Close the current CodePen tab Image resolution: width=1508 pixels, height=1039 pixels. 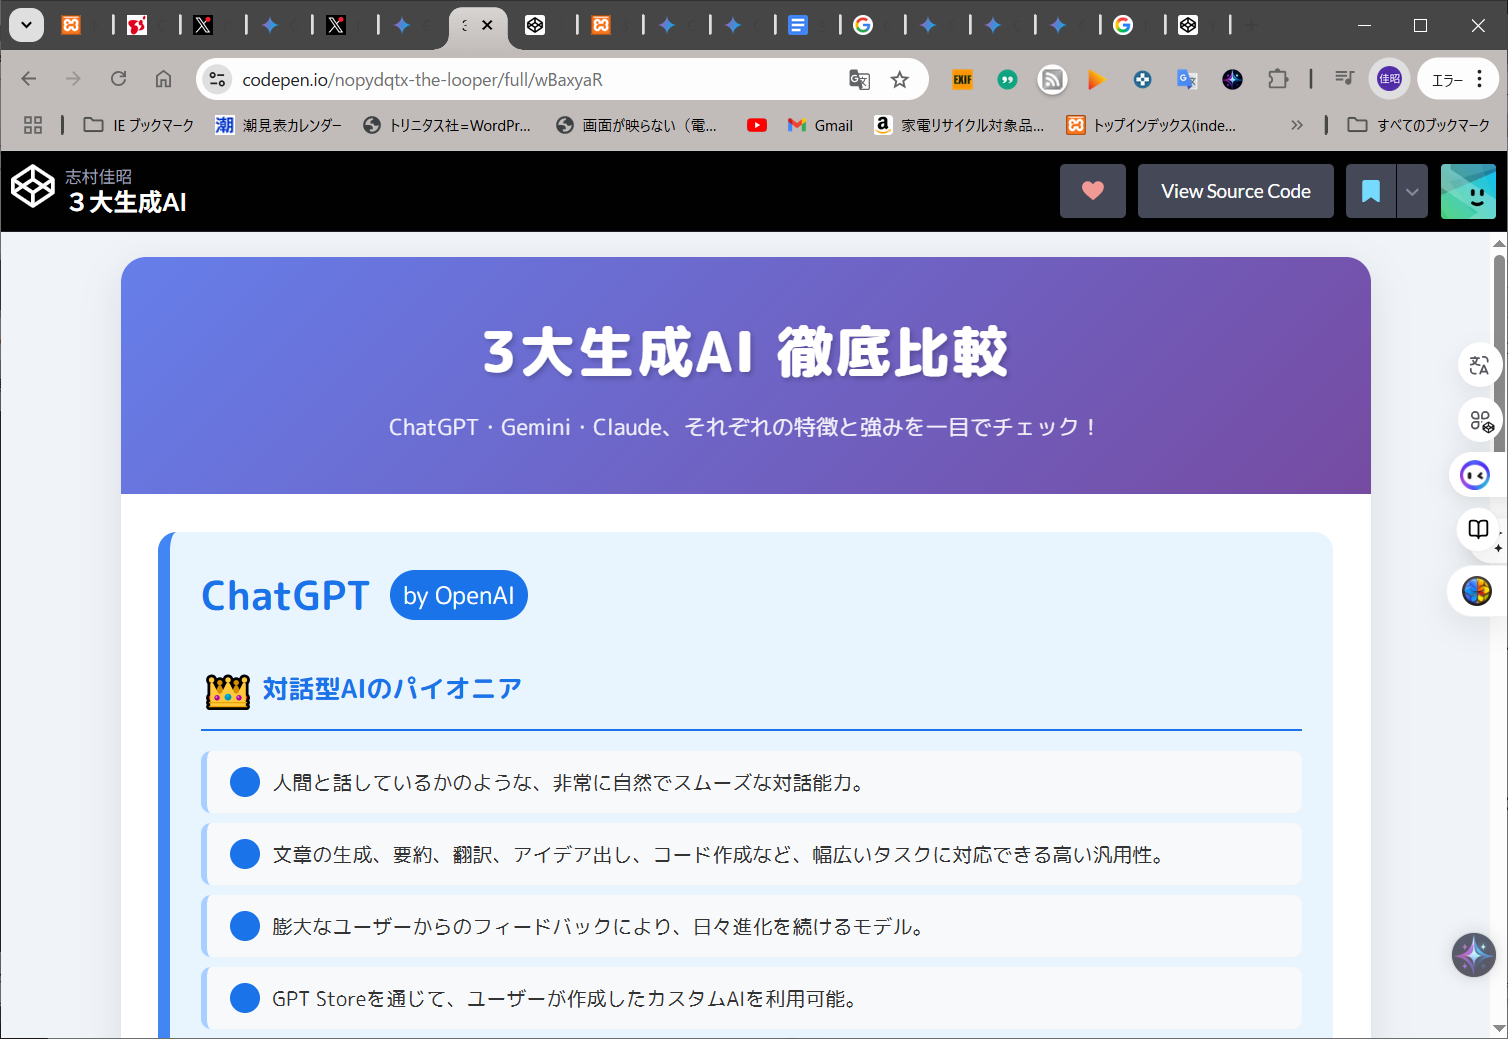pos(487,25)
